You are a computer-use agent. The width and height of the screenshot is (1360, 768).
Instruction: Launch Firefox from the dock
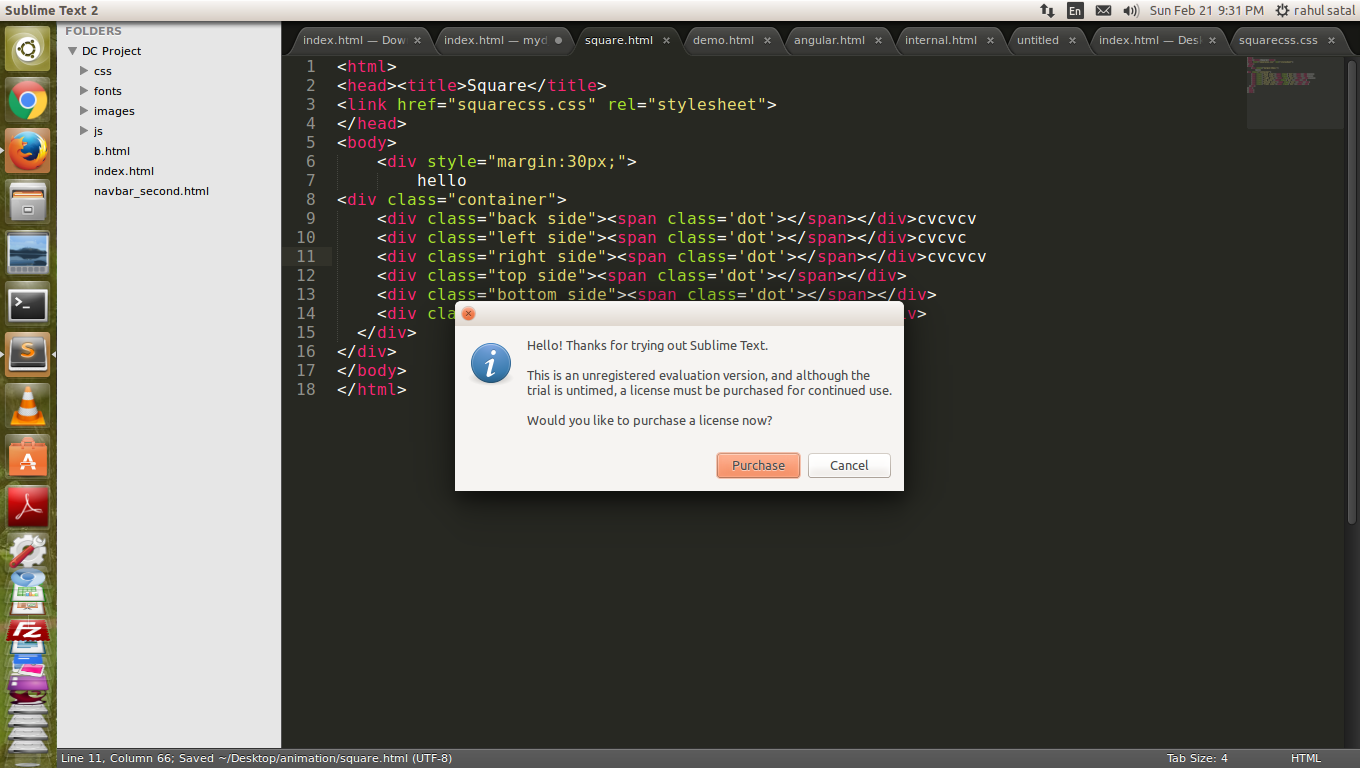(27, 151)
